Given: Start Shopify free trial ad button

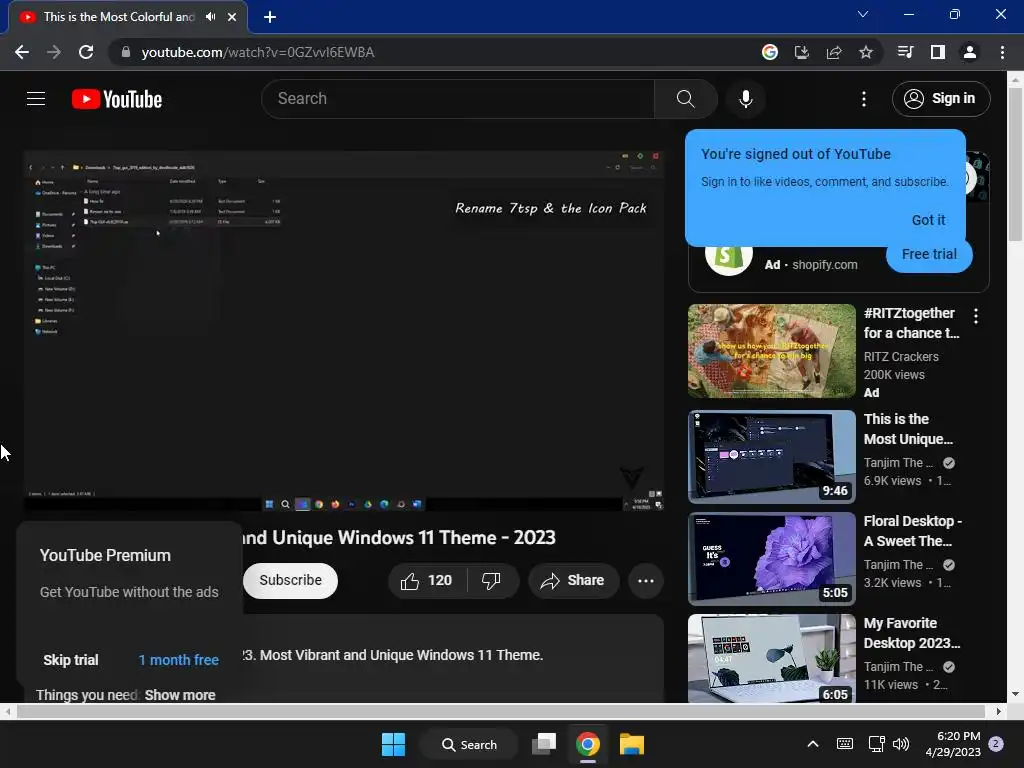Looking at the screenshot, I should point(929,255).
